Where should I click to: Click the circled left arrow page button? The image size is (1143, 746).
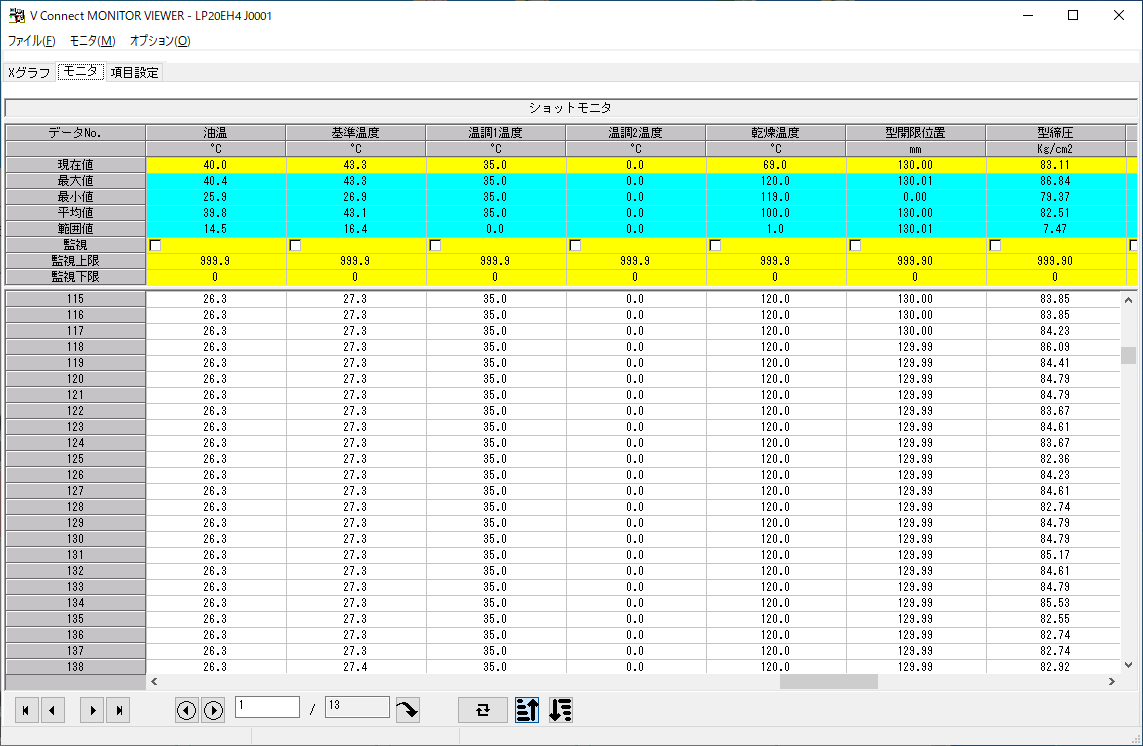coord(187,710)
